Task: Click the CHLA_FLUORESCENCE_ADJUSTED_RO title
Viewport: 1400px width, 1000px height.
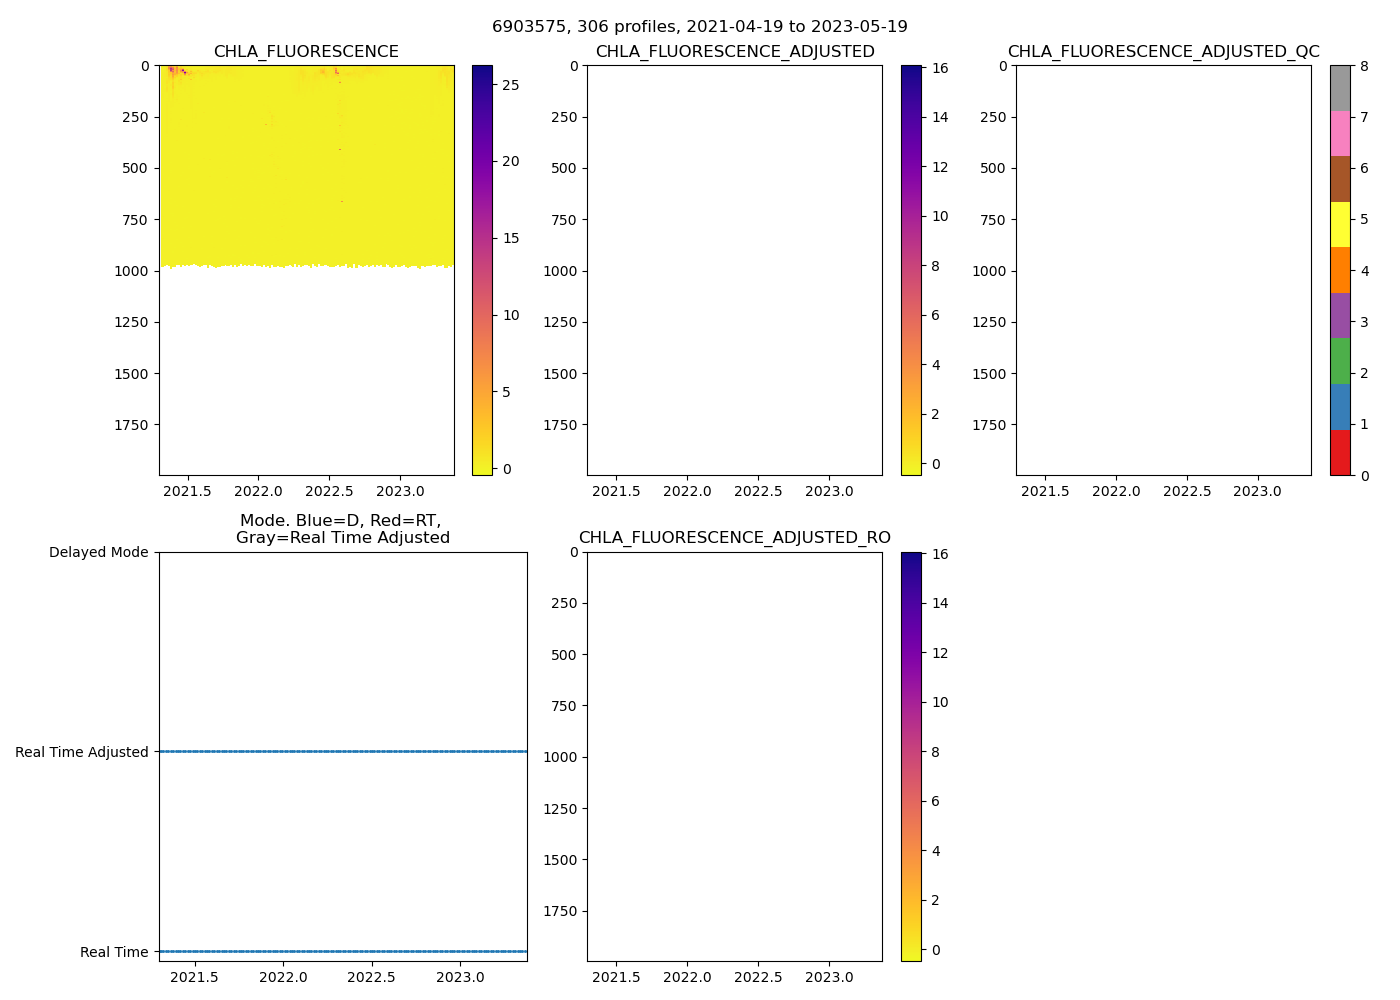Action: [735, 538]
